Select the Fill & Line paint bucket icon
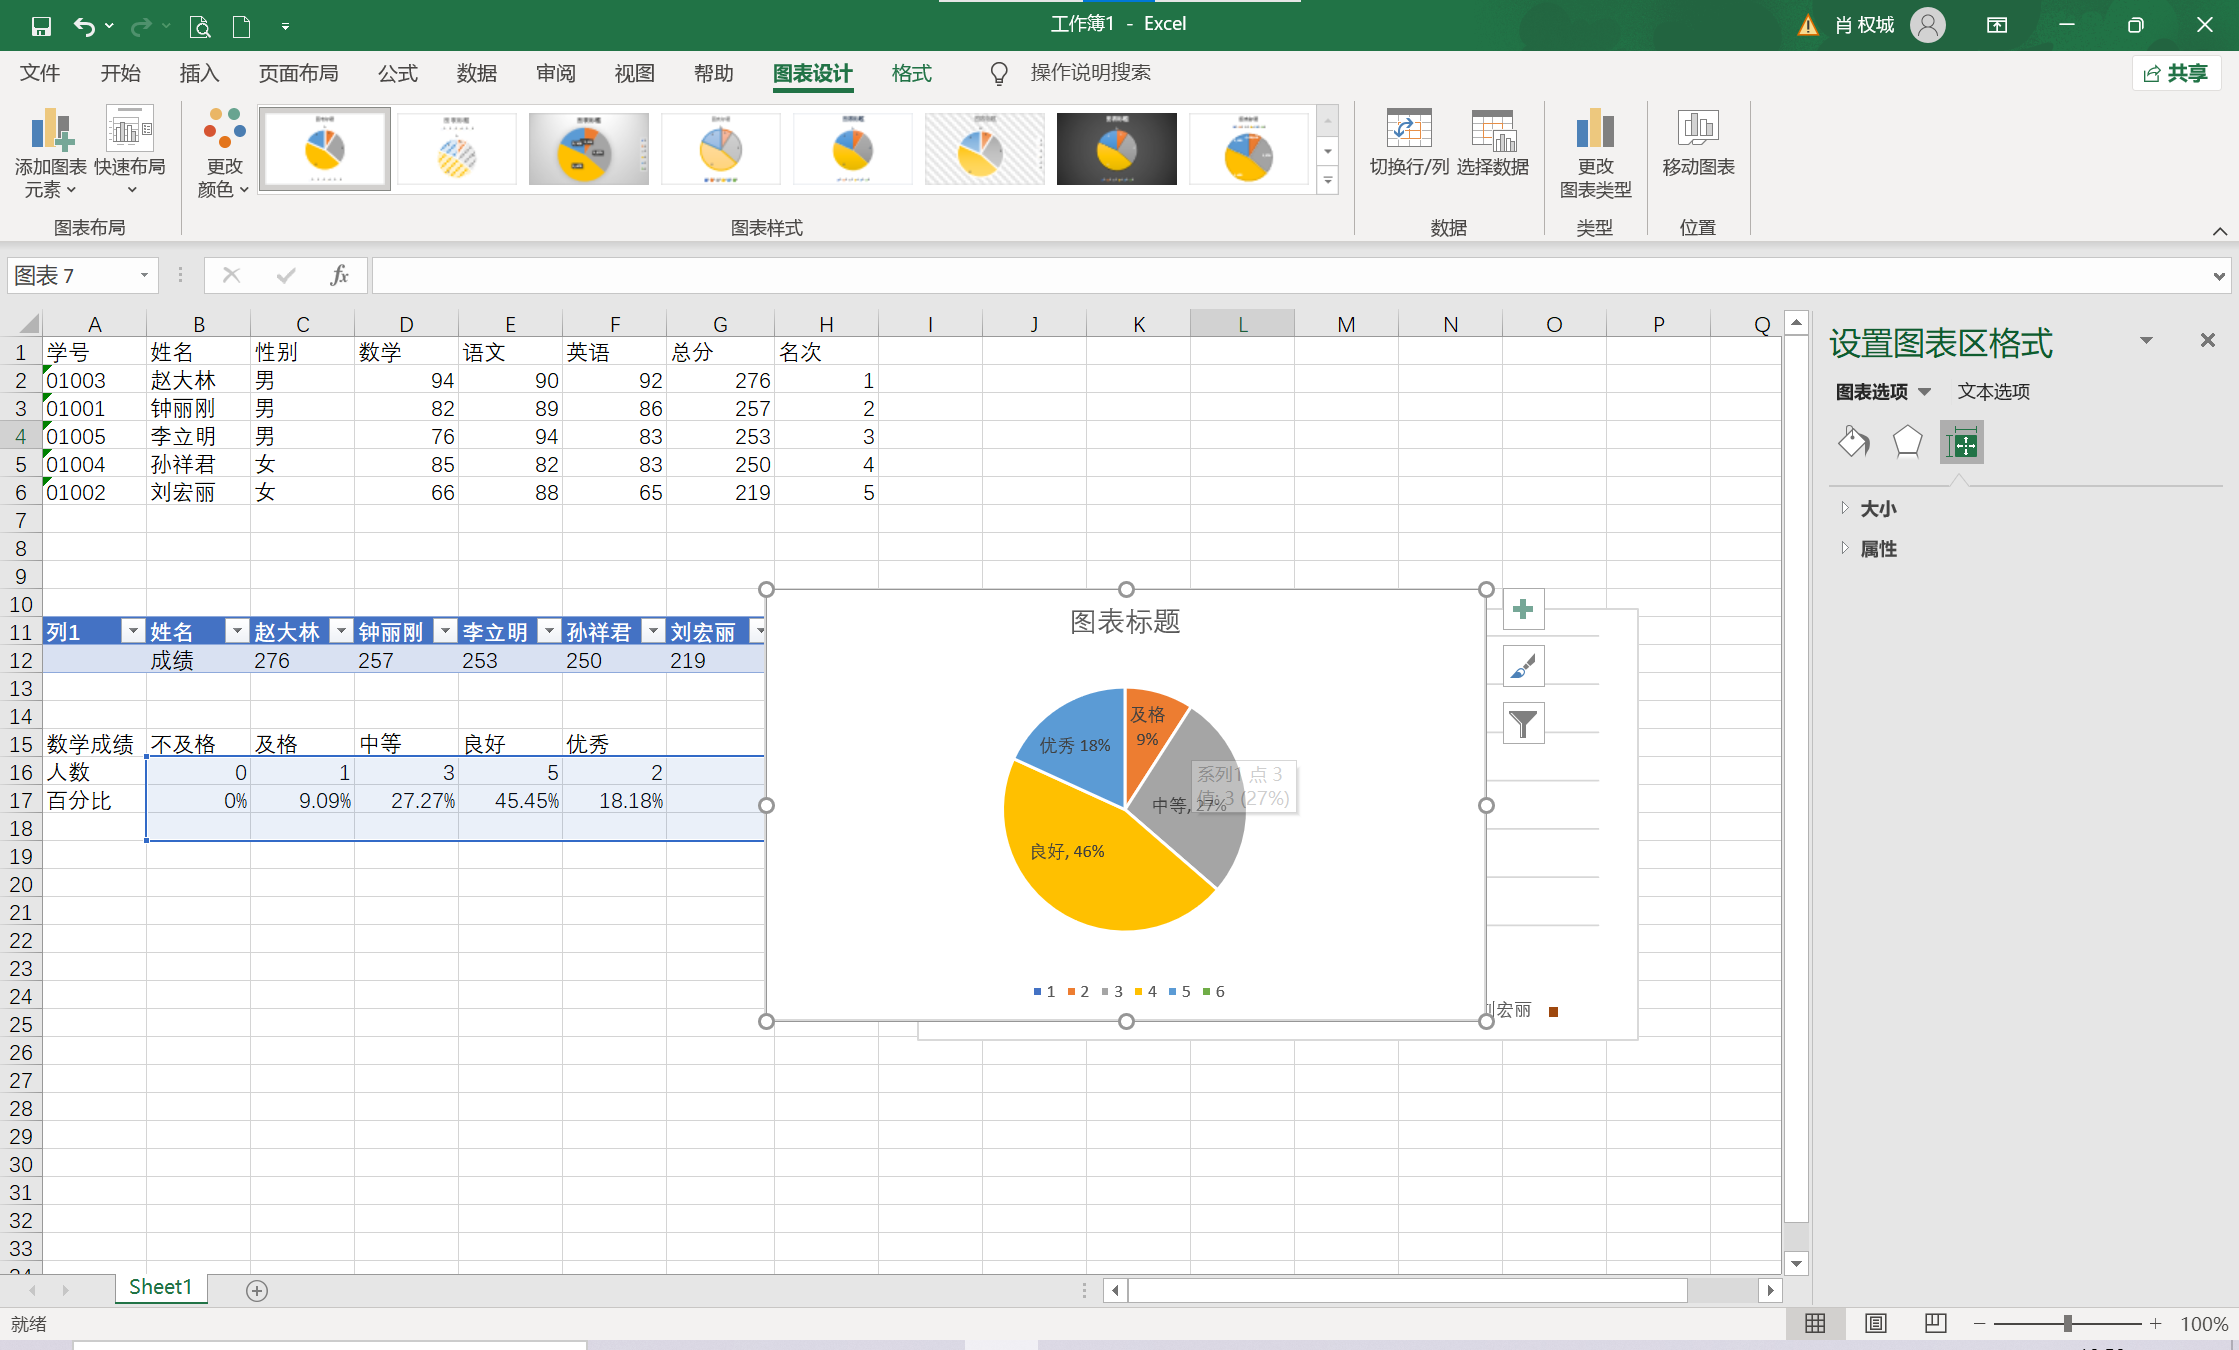Viewport: 2239px width, 1350px height. point(1853,442)
